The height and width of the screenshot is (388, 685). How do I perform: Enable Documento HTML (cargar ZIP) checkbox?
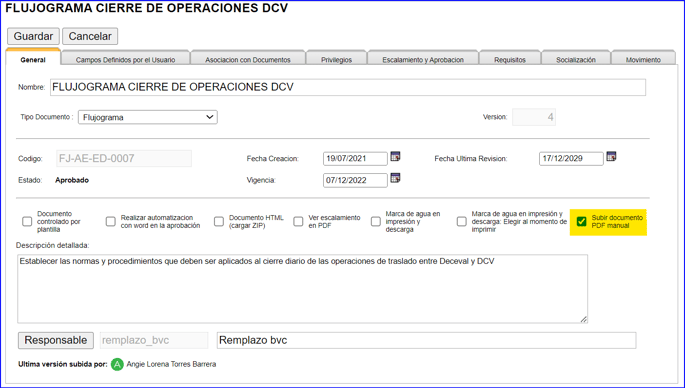pyautogui.click(x=219, y=222)
